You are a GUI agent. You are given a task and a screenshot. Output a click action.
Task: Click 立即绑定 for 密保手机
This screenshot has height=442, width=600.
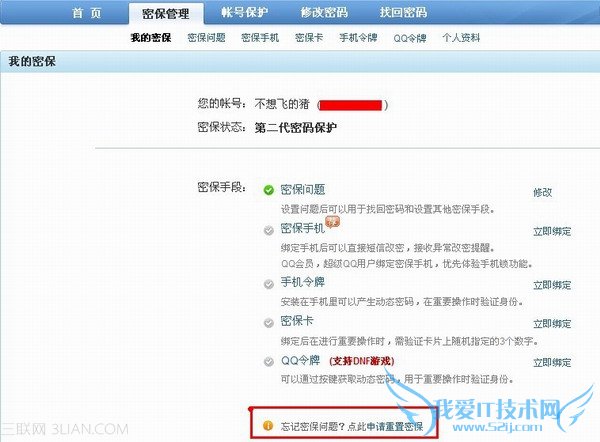552,231
